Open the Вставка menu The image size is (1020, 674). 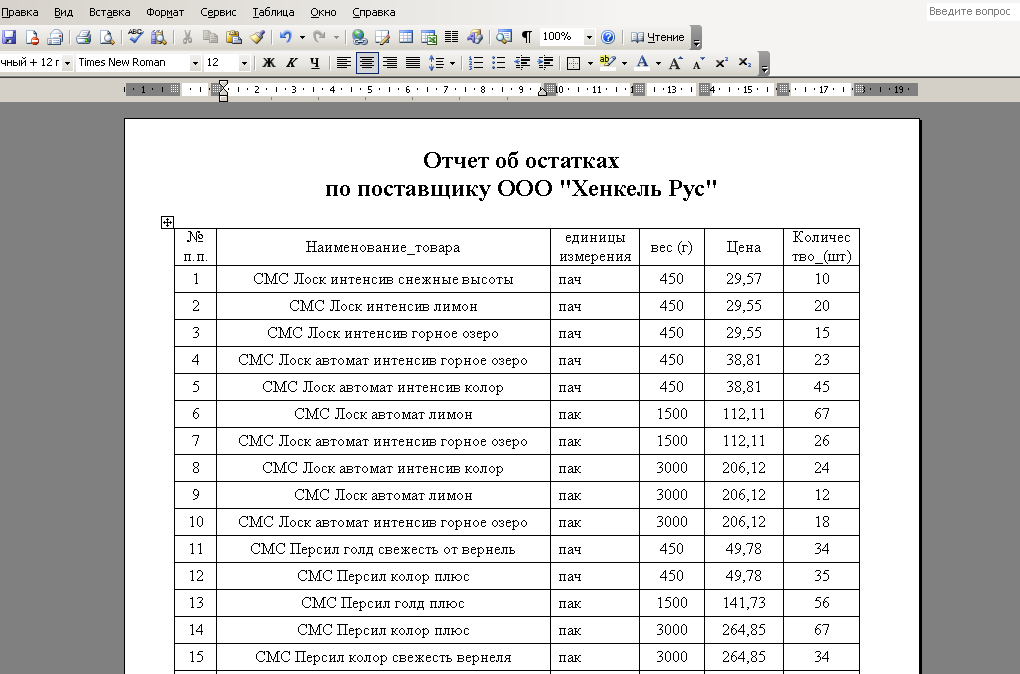[109, 12]
